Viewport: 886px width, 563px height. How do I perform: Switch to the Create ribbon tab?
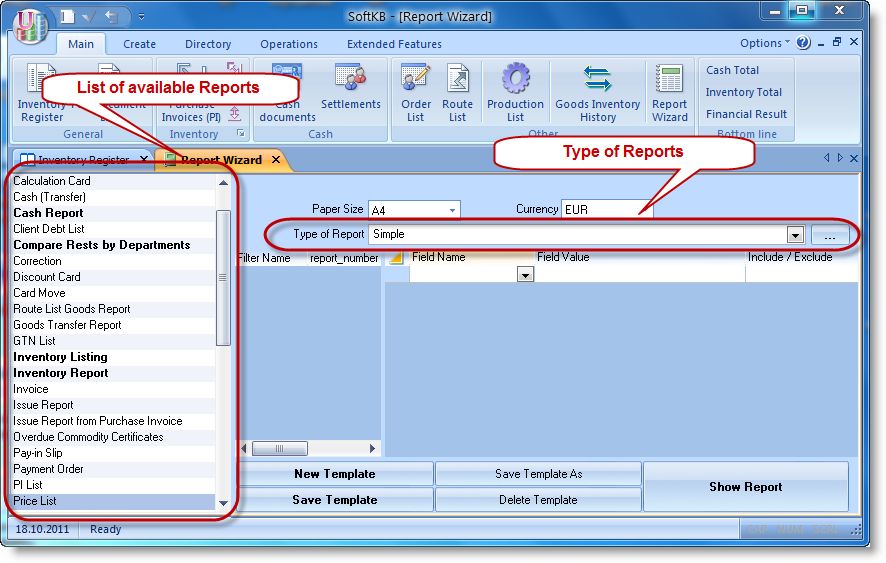click(x=139, y=44)
